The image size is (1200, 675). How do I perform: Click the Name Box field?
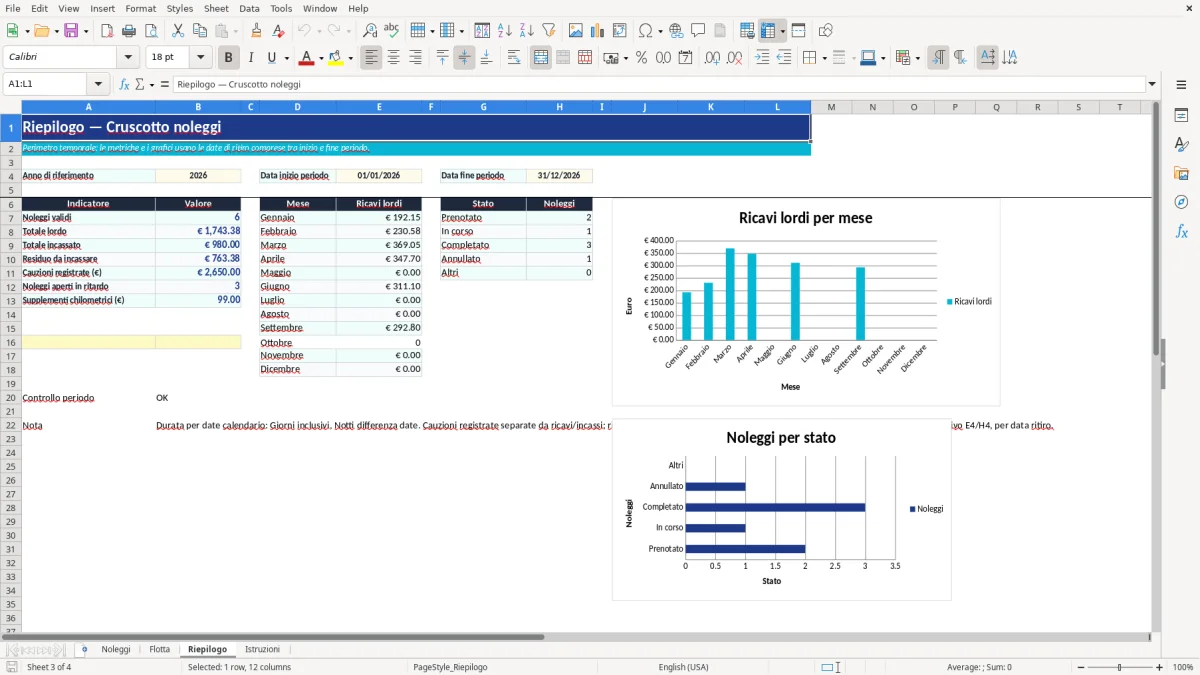46,84
